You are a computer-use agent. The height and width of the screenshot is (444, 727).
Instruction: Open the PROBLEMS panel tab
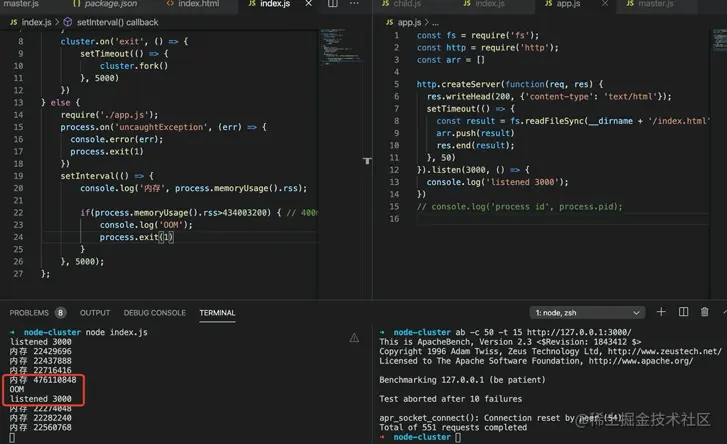pos(29,313)
